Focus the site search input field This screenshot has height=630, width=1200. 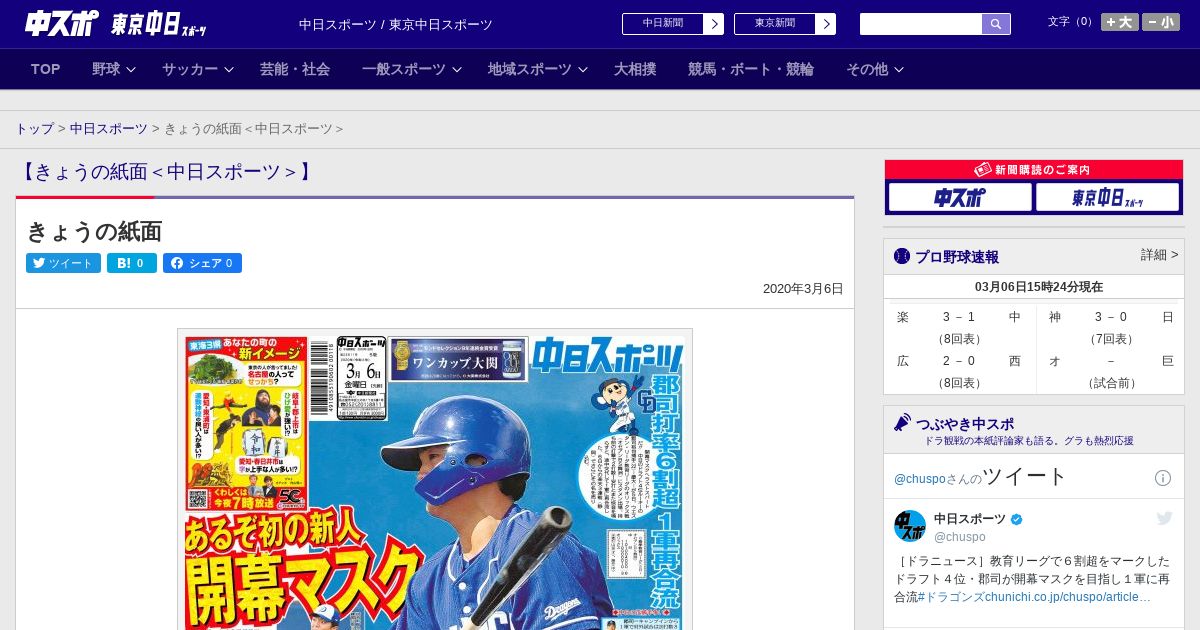[x=921, y=24]
